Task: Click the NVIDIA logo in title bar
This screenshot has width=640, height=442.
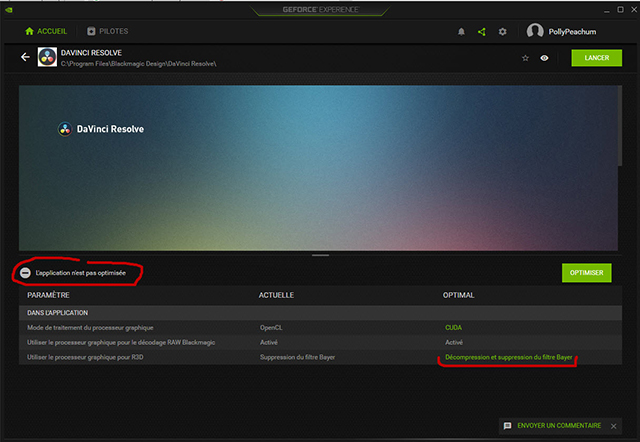Action: pyautogui.click(x=9, y=10)
